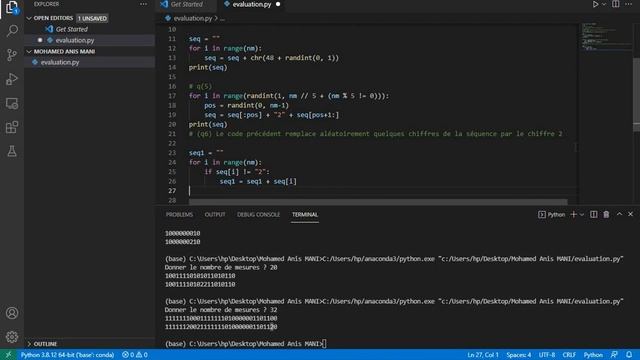Open the Manage gear icon

12,337
